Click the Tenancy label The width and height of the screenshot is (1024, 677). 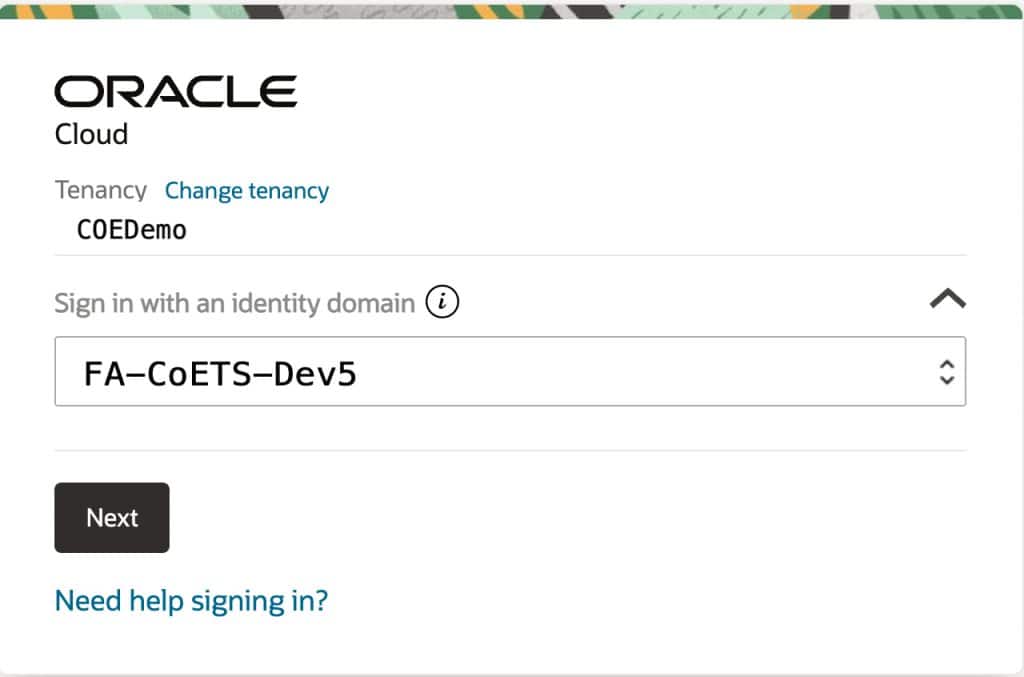point(100,190)
